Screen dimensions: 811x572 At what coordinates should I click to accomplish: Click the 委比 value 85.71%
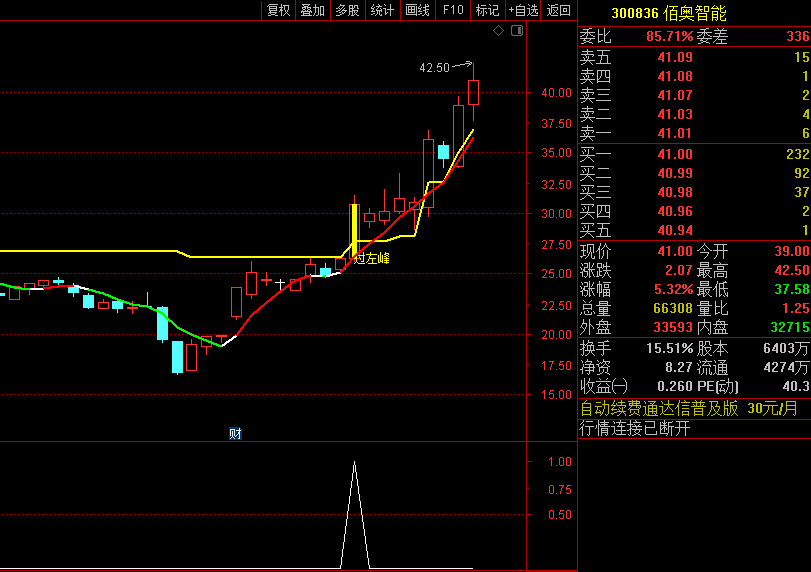(669, 36)
